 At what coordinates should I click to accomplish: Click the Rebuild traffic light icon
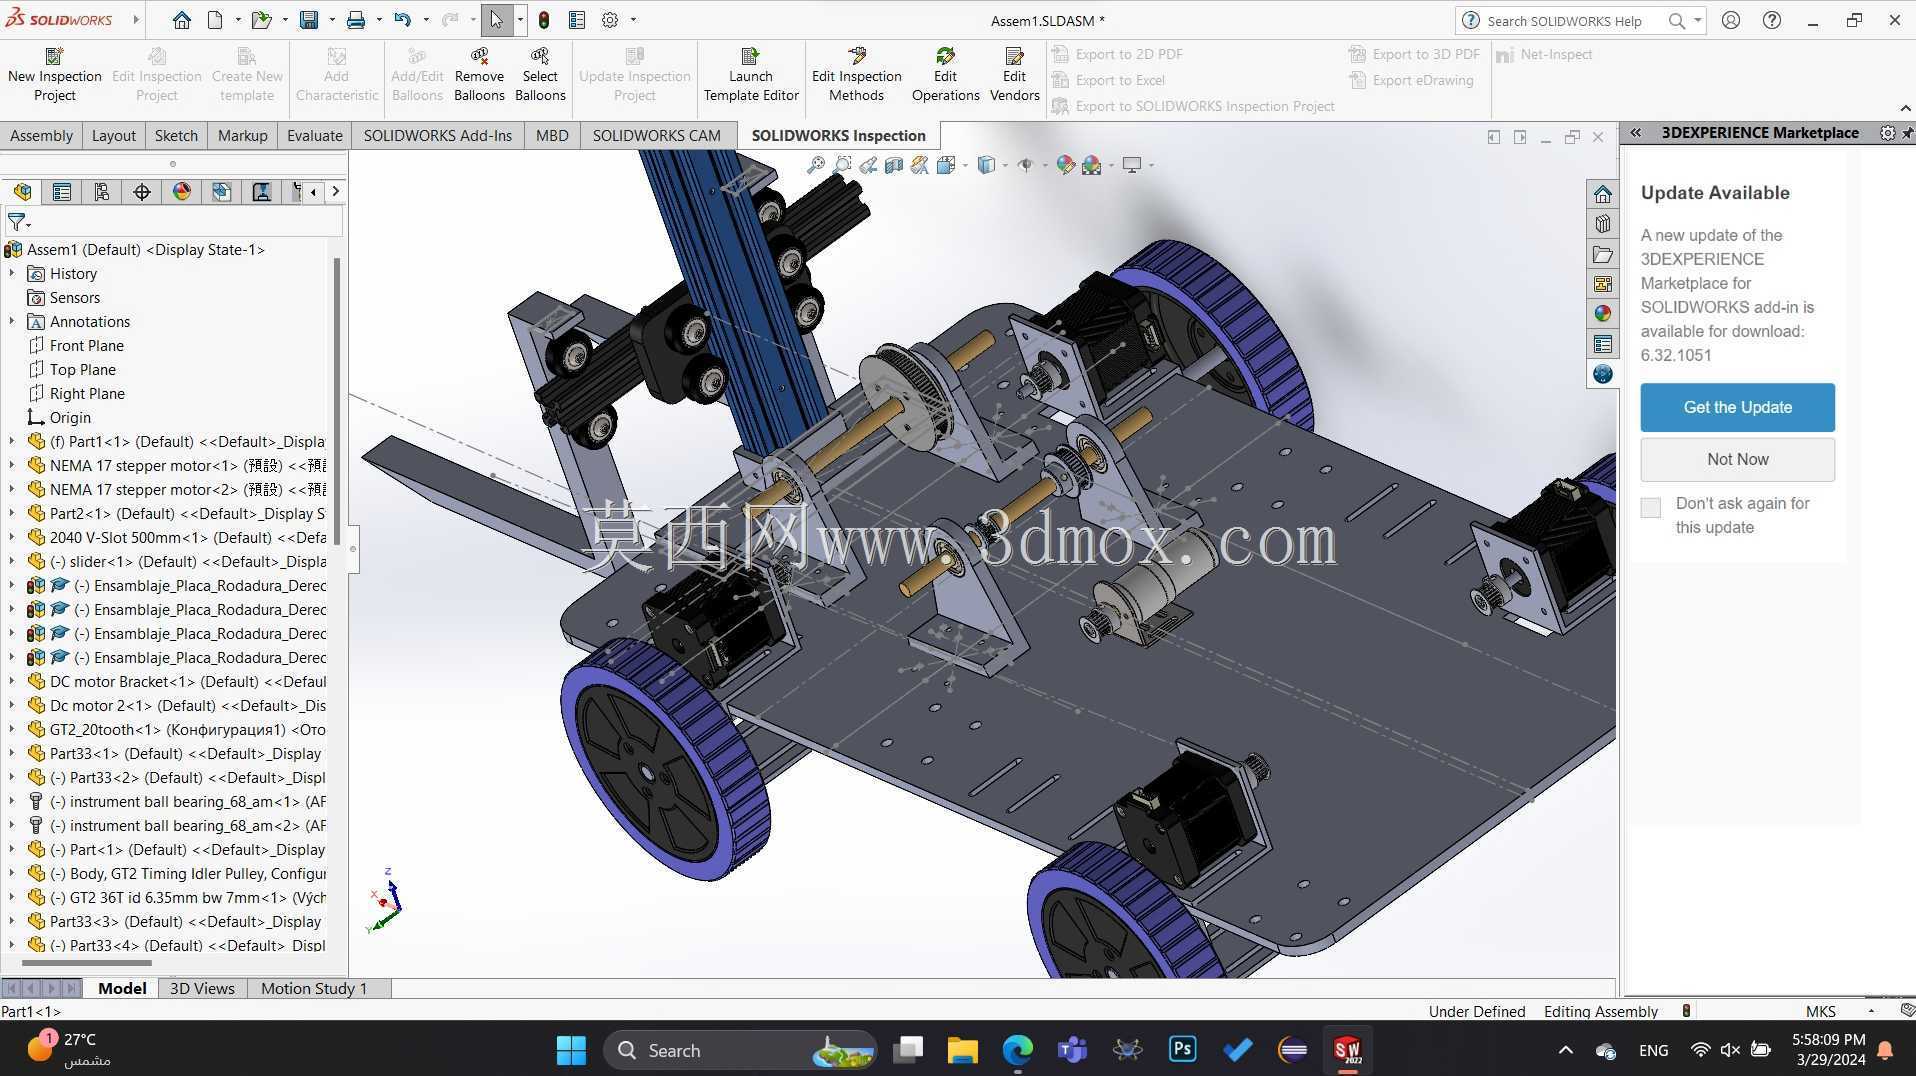coord(543,20)
